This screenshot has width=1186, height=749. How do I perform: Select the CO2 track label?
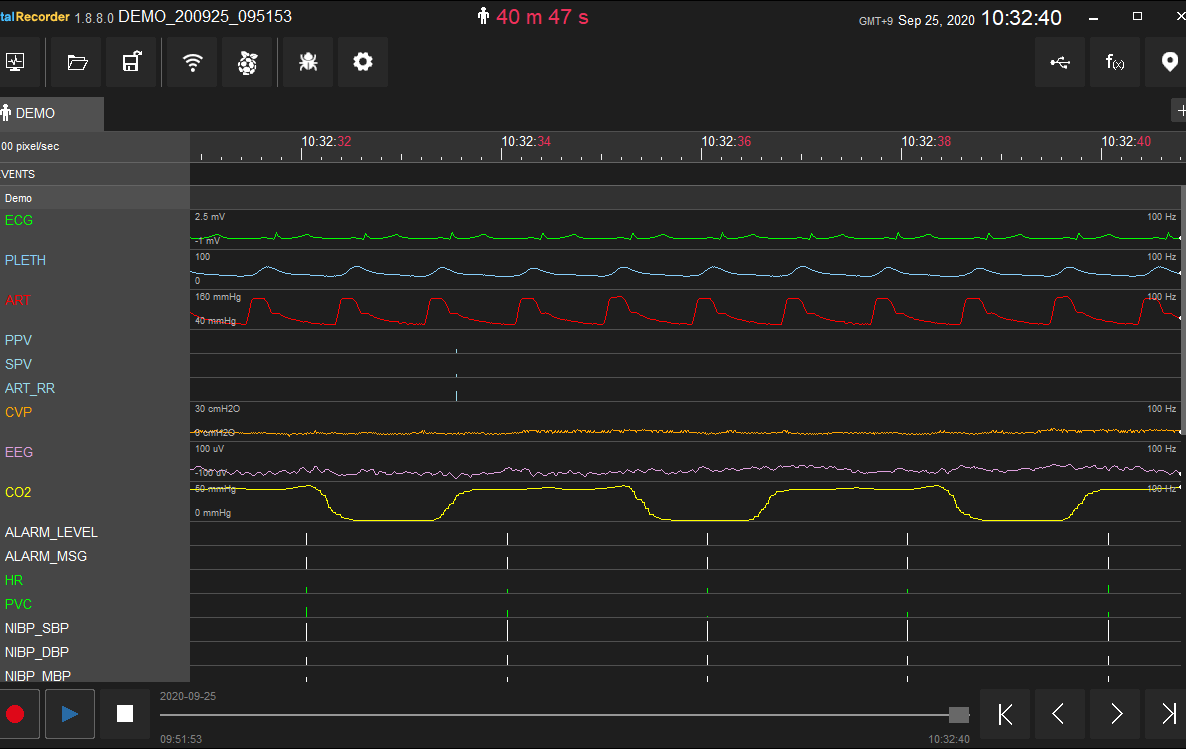pyautogui.click(x=18, y=493)
